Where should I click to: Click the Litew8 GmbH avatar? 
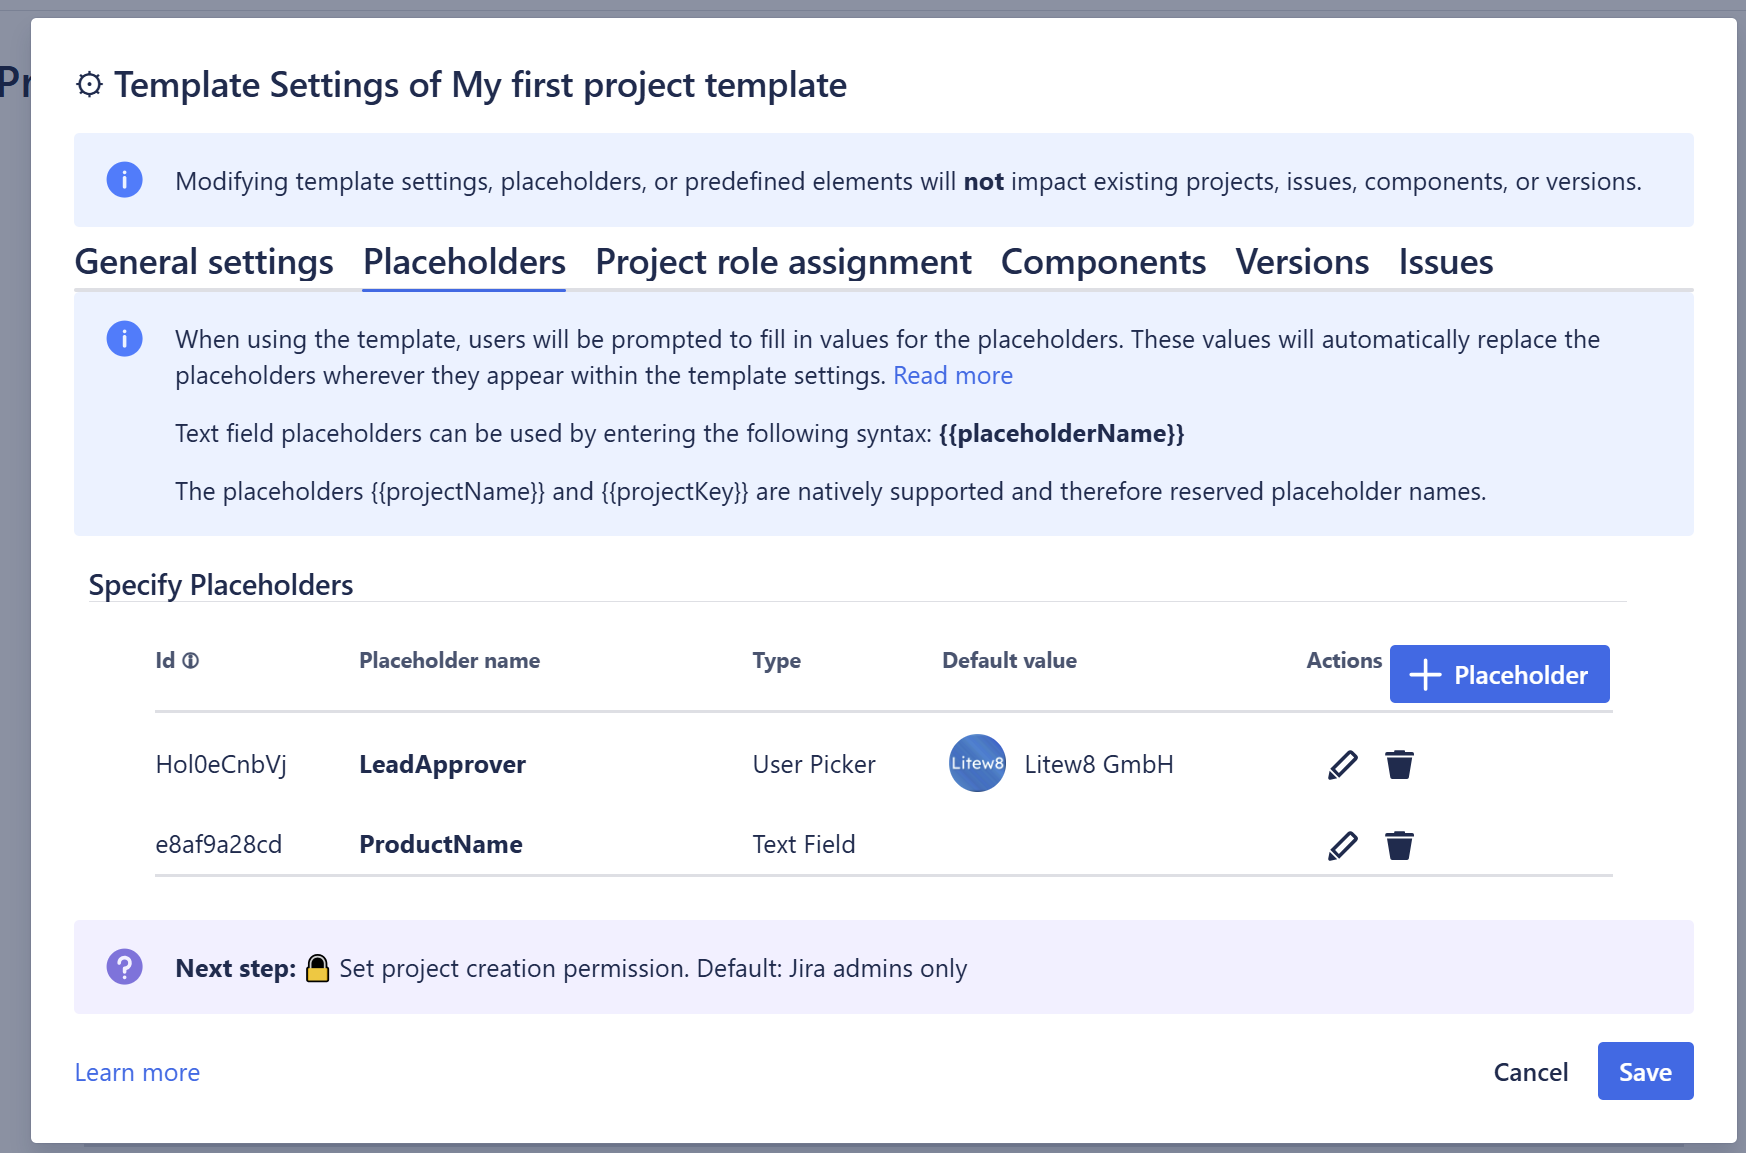tap(975, 764)
